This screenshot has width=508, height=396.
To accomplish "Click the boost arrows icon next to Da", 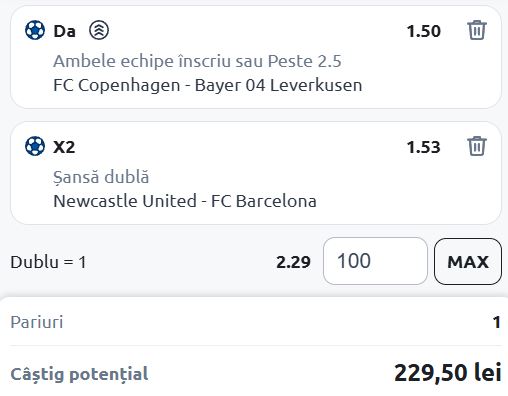I will point(99,30).
